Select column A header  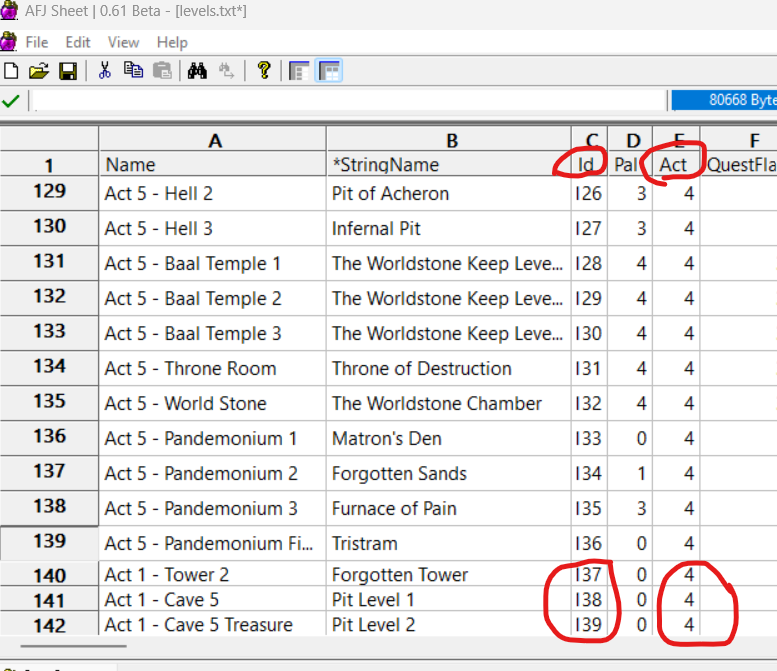coord(213,140)
